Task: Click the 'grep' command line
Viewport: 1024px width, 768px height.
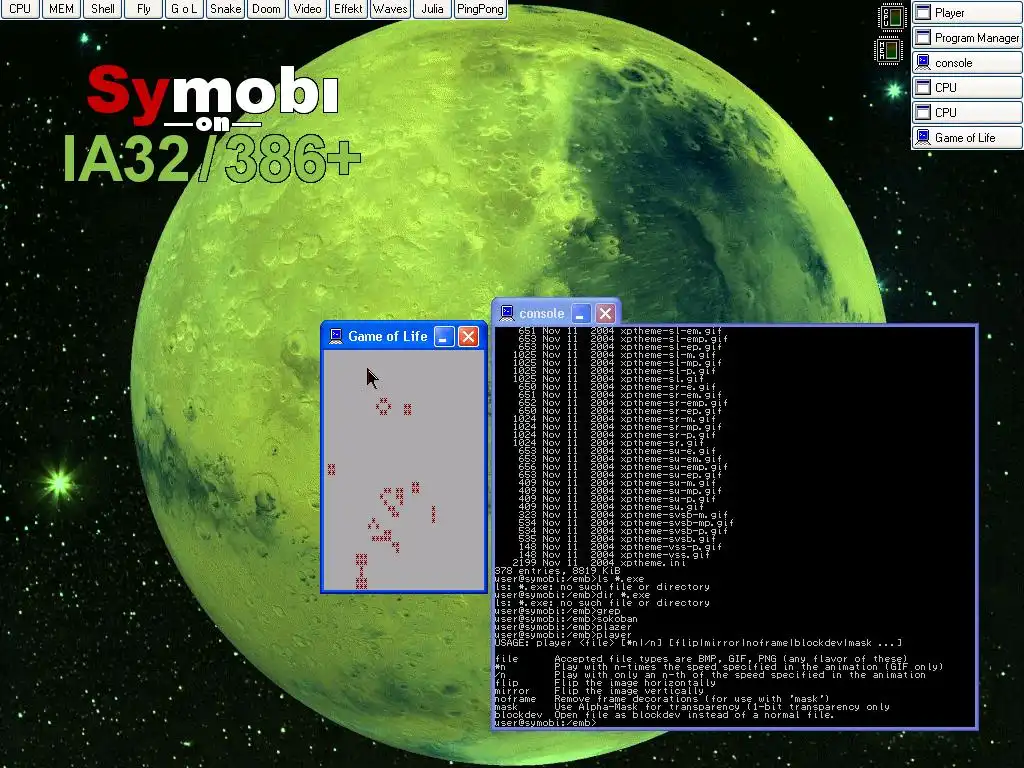Action: (x=557, y=611)
